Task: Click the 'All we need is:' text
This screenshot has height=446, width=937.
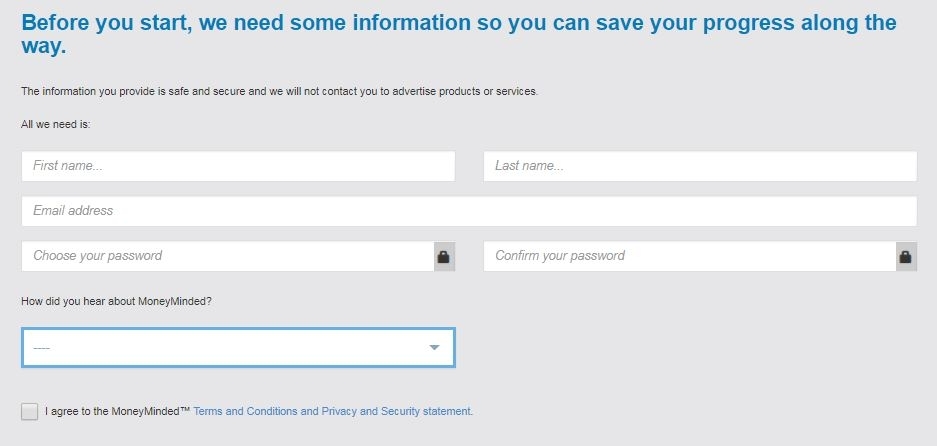Action: tap(56, 124)
